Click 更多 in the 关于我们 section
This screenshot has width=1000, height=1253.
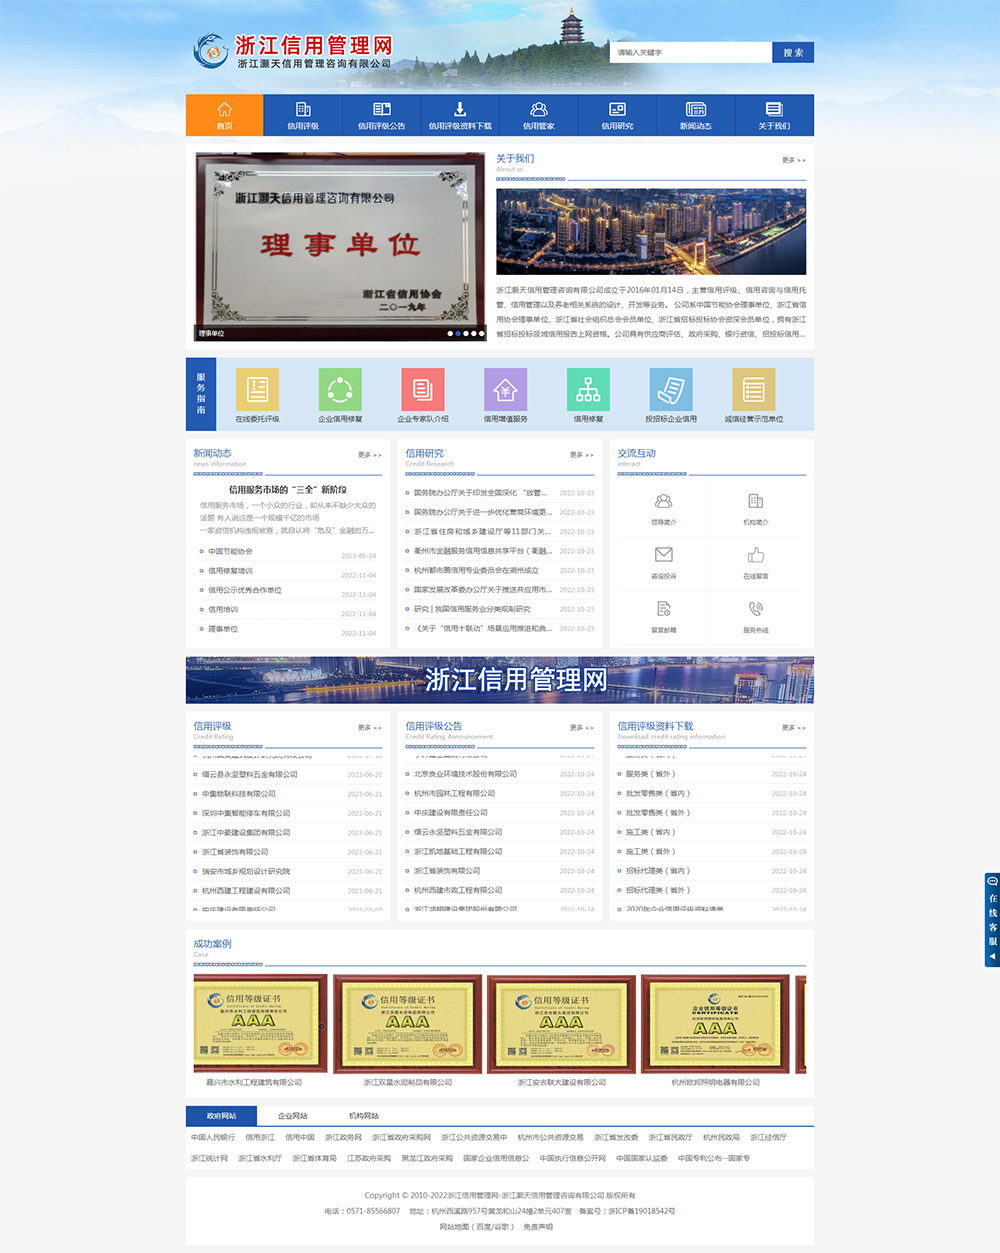tap(793, 160)
